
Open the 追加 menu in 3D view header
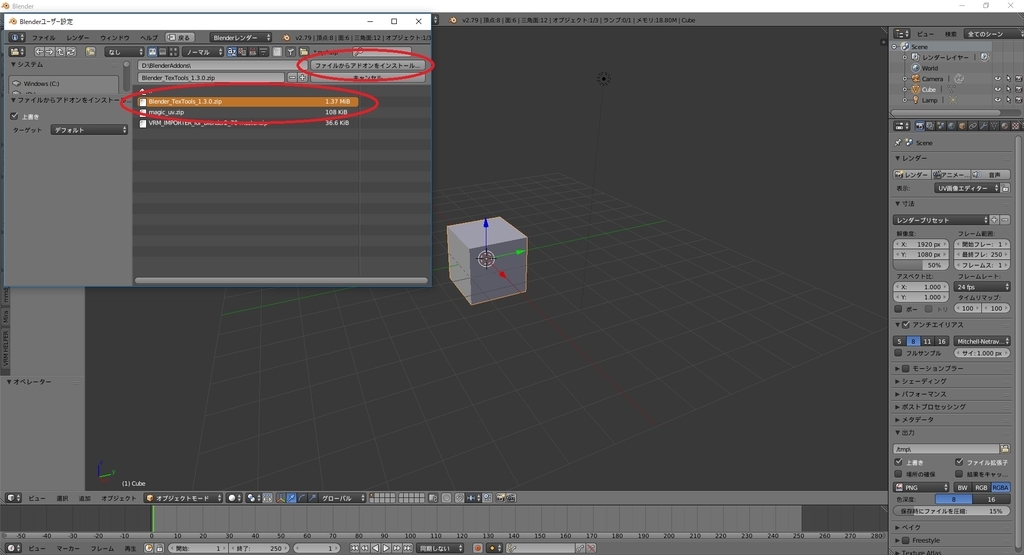85,498
